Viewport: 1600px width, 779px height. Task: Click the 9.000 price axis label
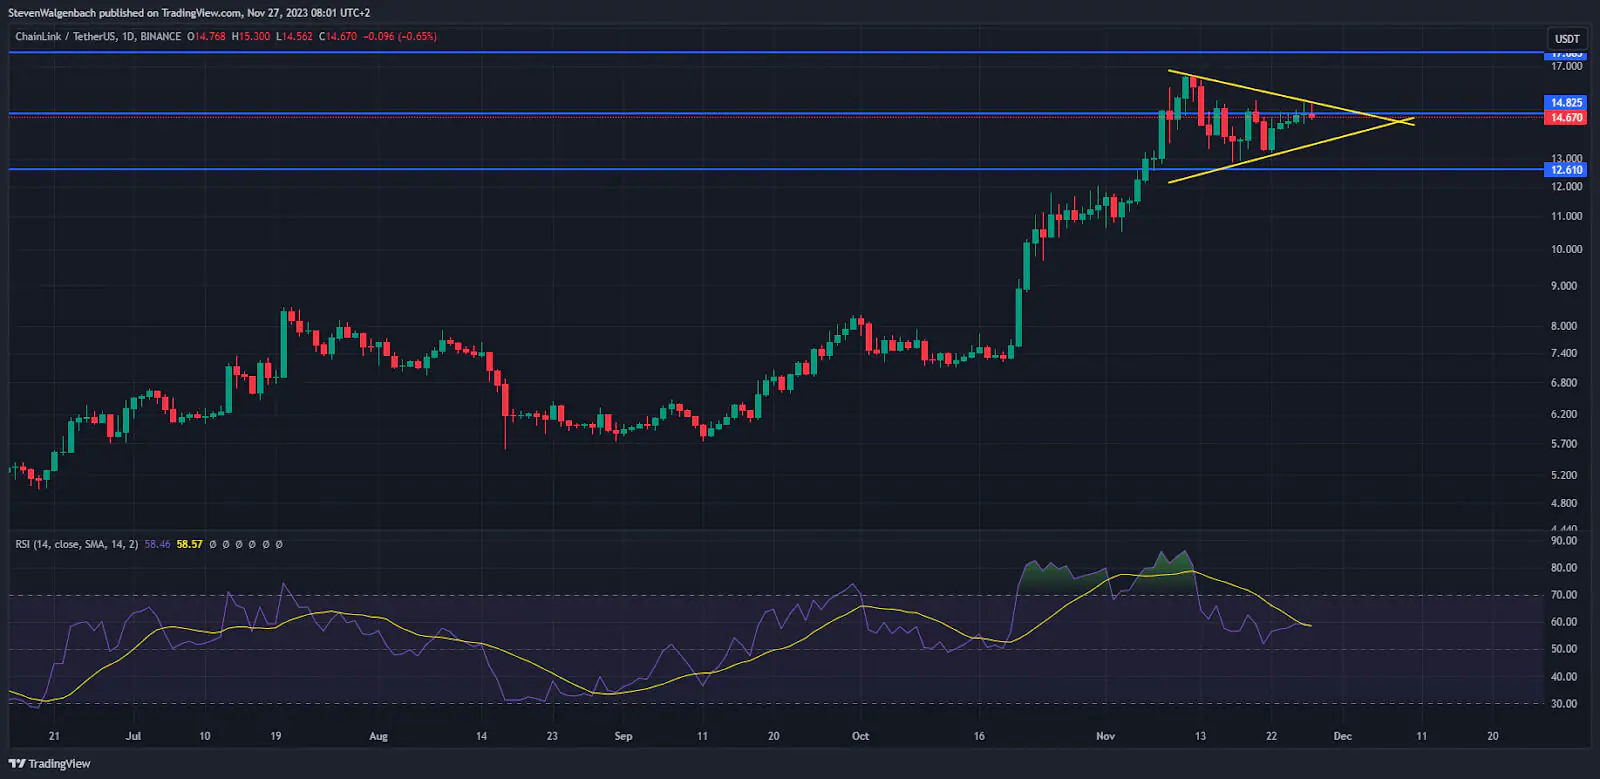(1566, 286)
